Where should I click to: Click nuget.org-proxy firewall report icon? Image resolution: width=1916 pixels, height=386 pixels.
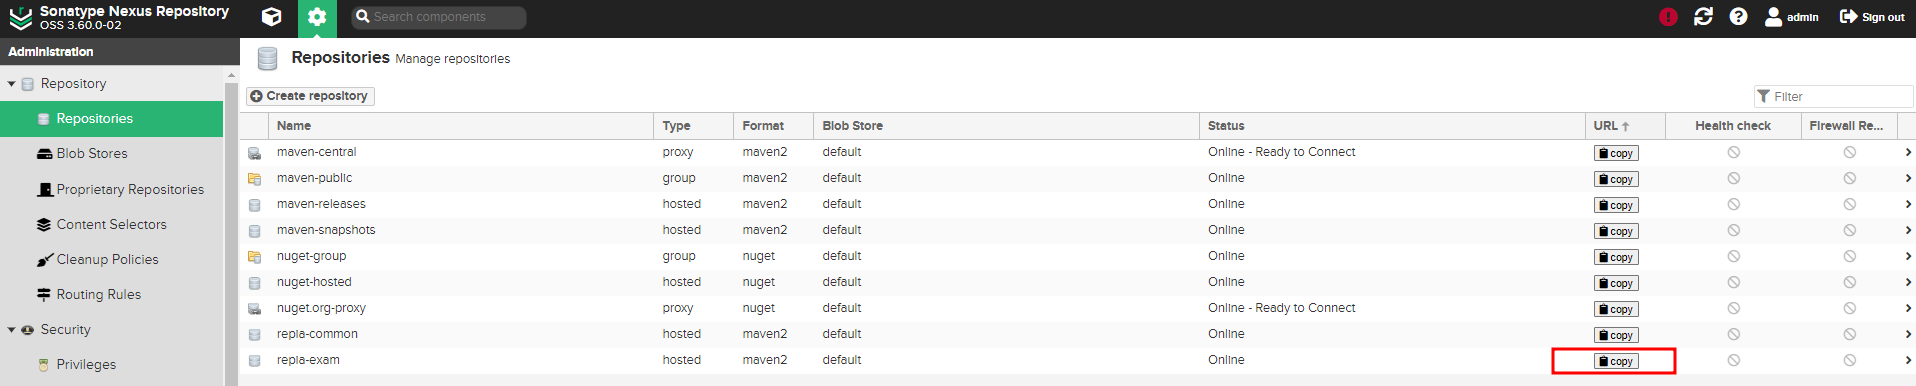tap(1850, 308)
